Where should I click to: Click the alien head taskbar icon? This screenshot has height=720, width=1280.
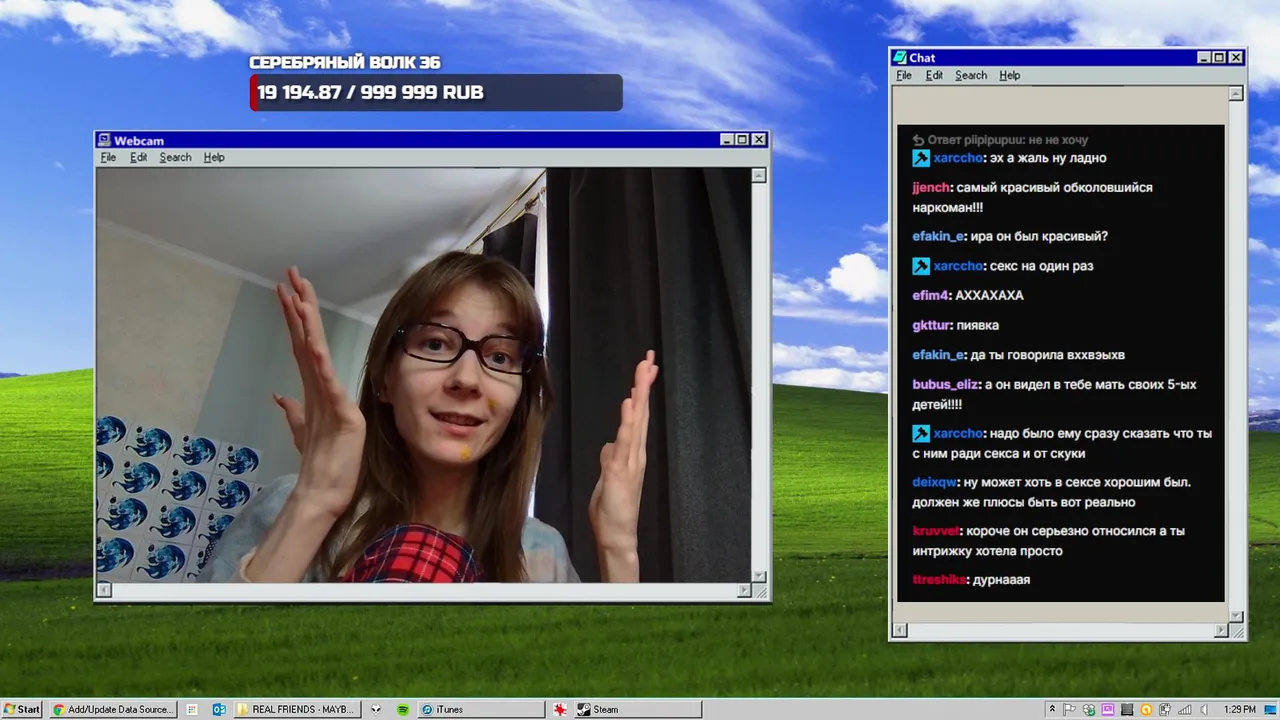(376, 709)
